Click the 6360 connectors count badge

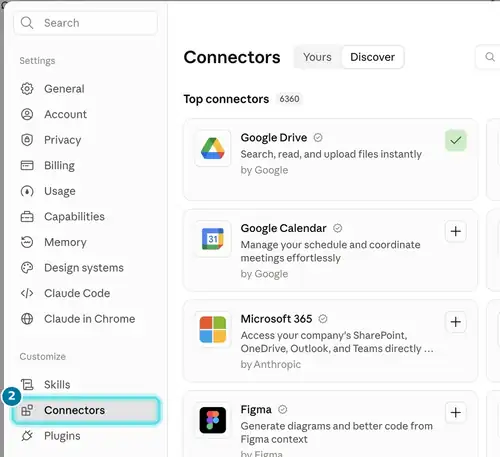pyautogui.click(x=289, y=99)
